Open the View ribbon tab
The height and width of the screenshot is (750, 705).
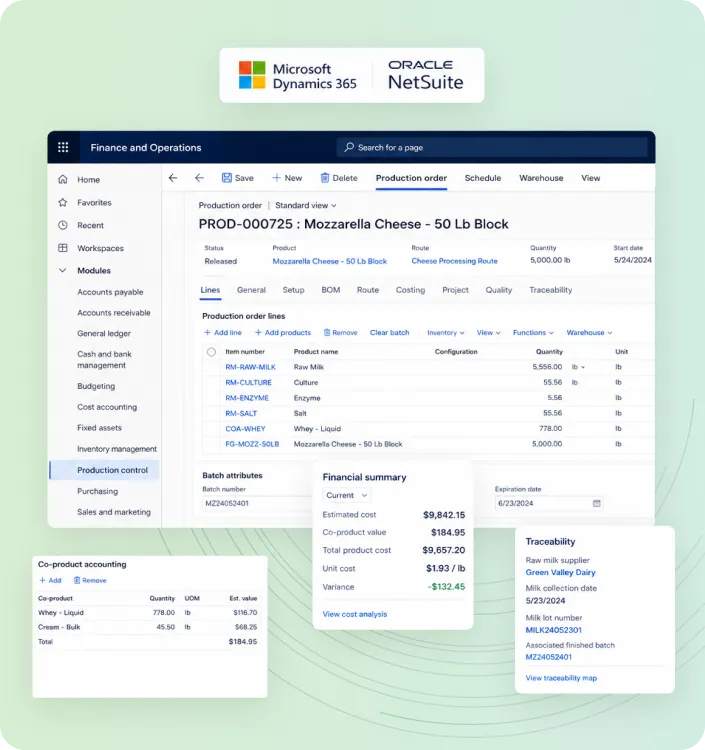coord(591,178)
